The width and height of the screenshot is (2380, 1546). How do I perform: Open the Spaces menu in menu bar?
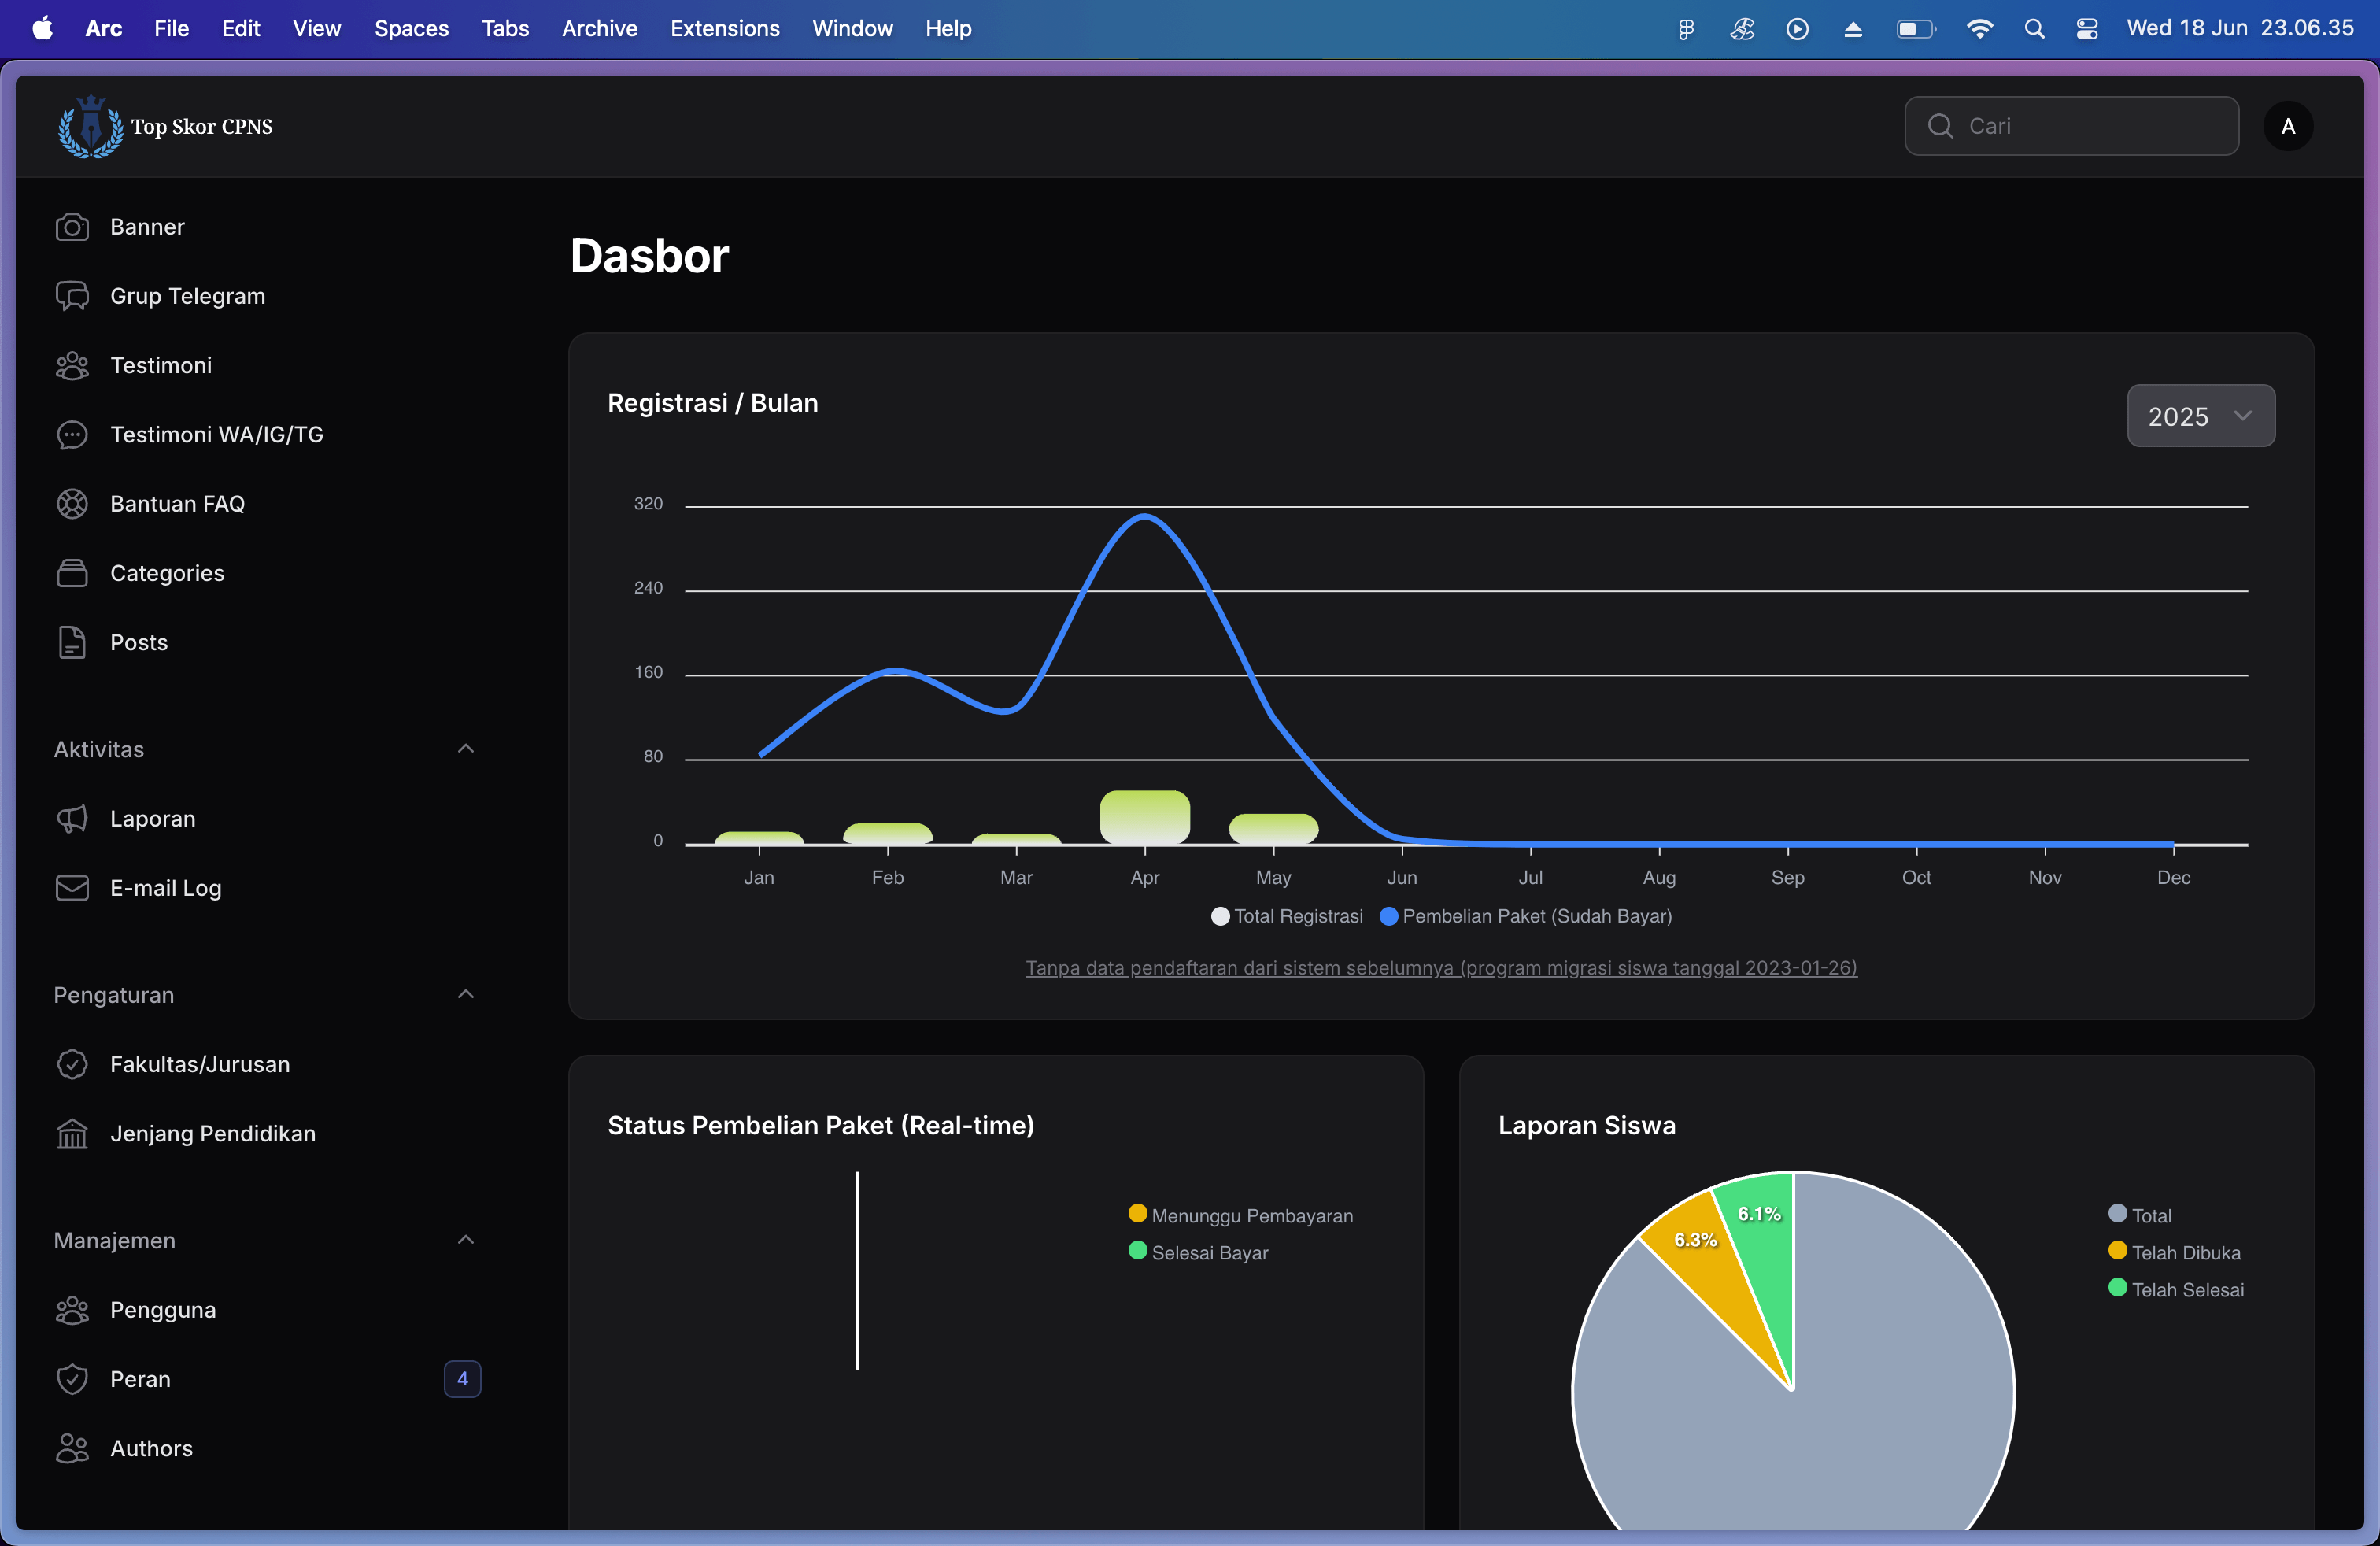411,28
